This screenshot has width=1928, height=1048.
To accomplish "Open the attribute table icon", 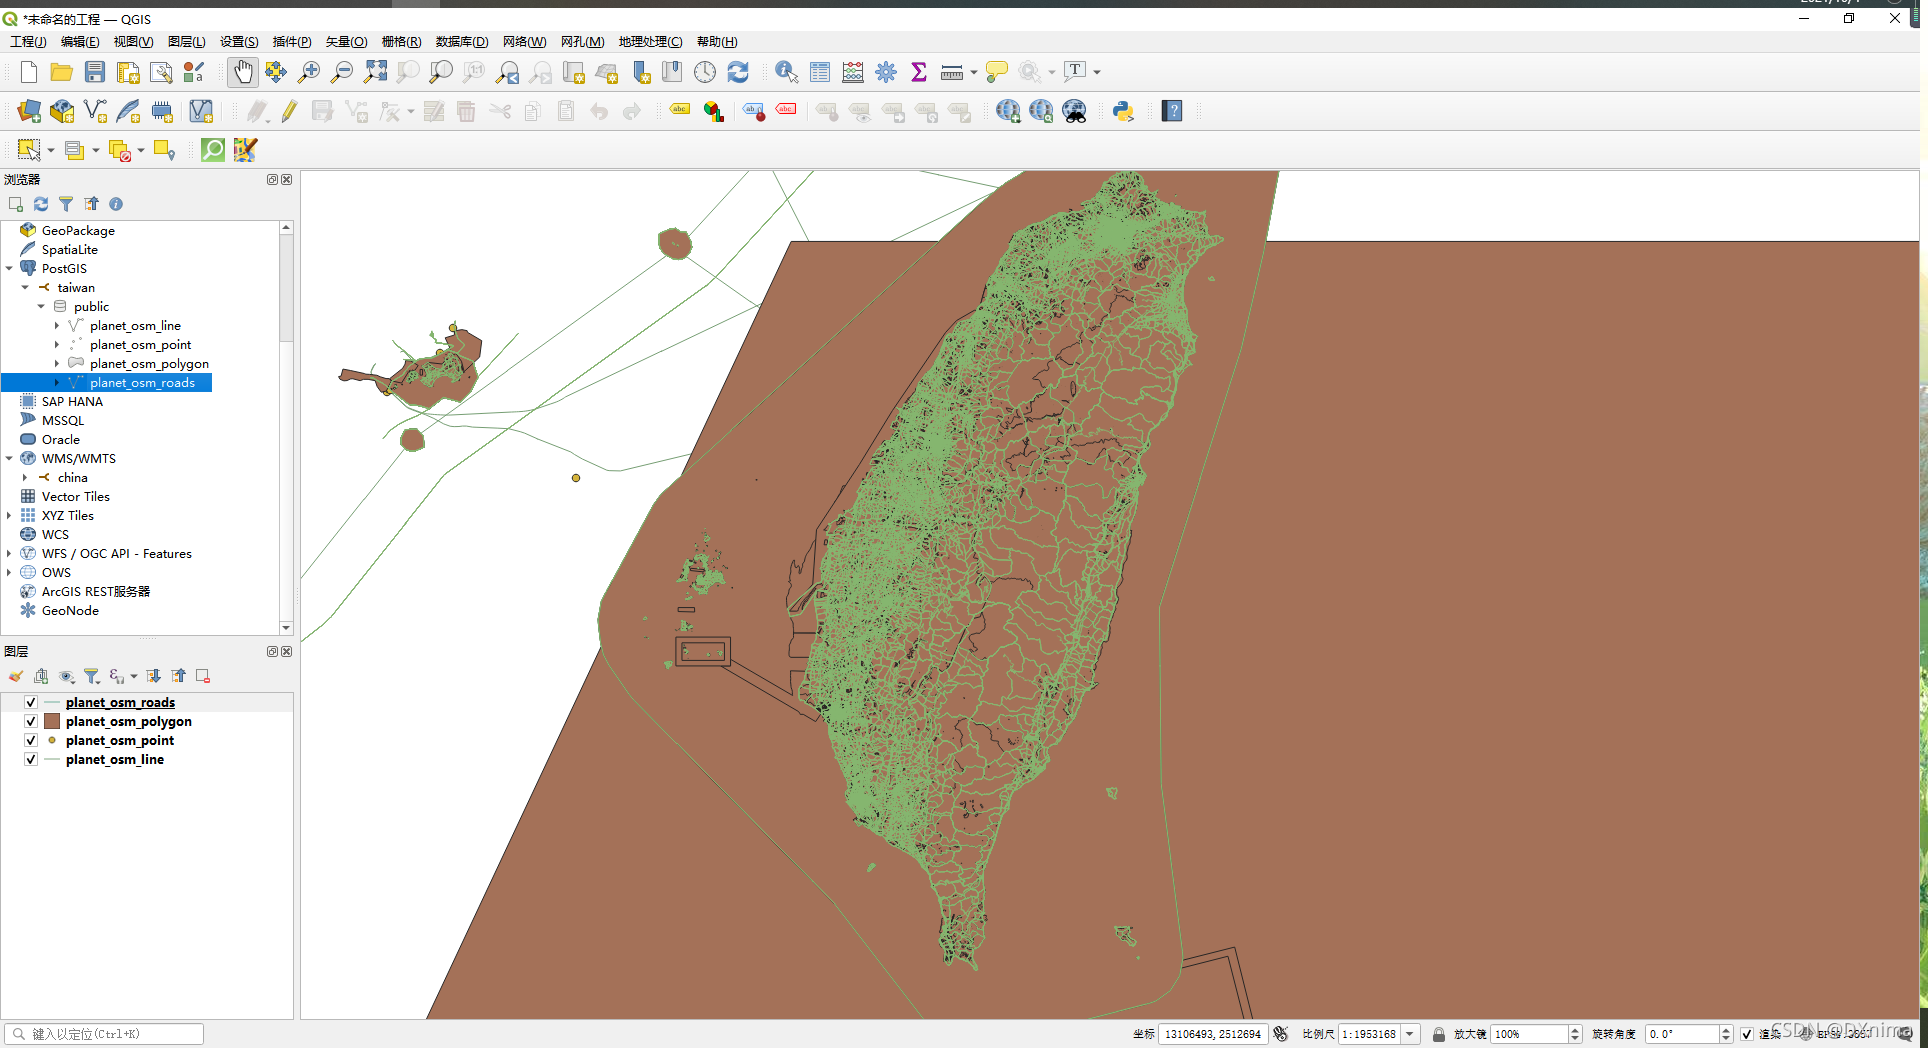I will [820, 72].
